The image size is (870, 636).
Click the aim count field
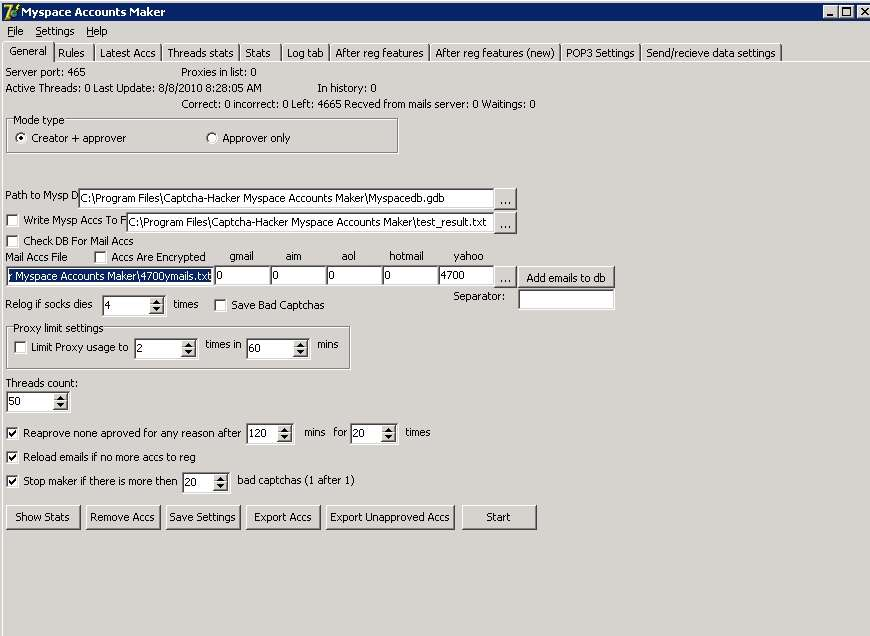point(299,275)
